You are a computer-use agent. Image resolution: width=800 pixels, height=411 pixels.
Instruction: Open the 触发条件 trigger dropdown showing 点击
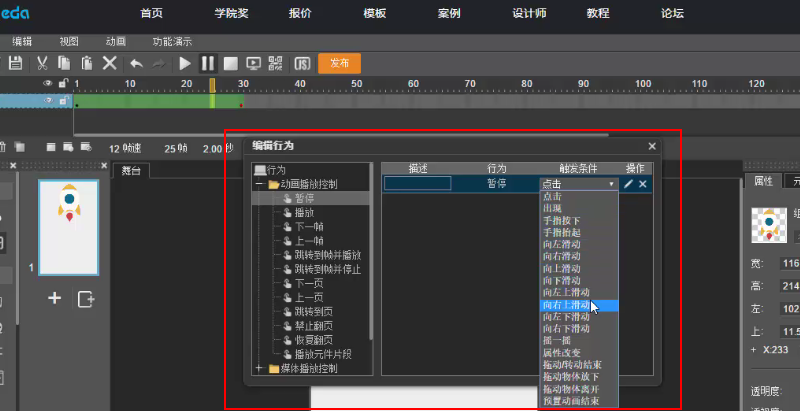click(x=579, y=184)
